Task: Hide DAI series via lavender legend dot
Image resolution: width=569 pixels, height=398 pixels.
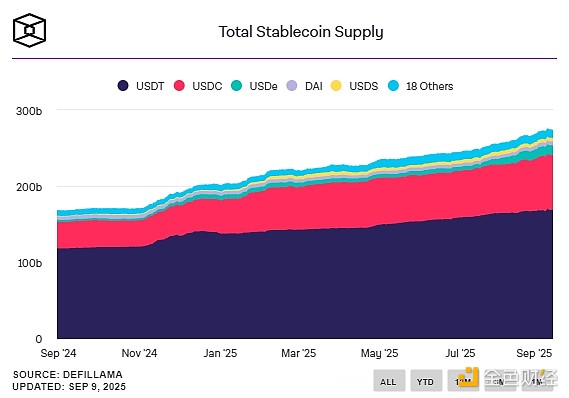Action: pyautogui.click(x=292, y=86)
